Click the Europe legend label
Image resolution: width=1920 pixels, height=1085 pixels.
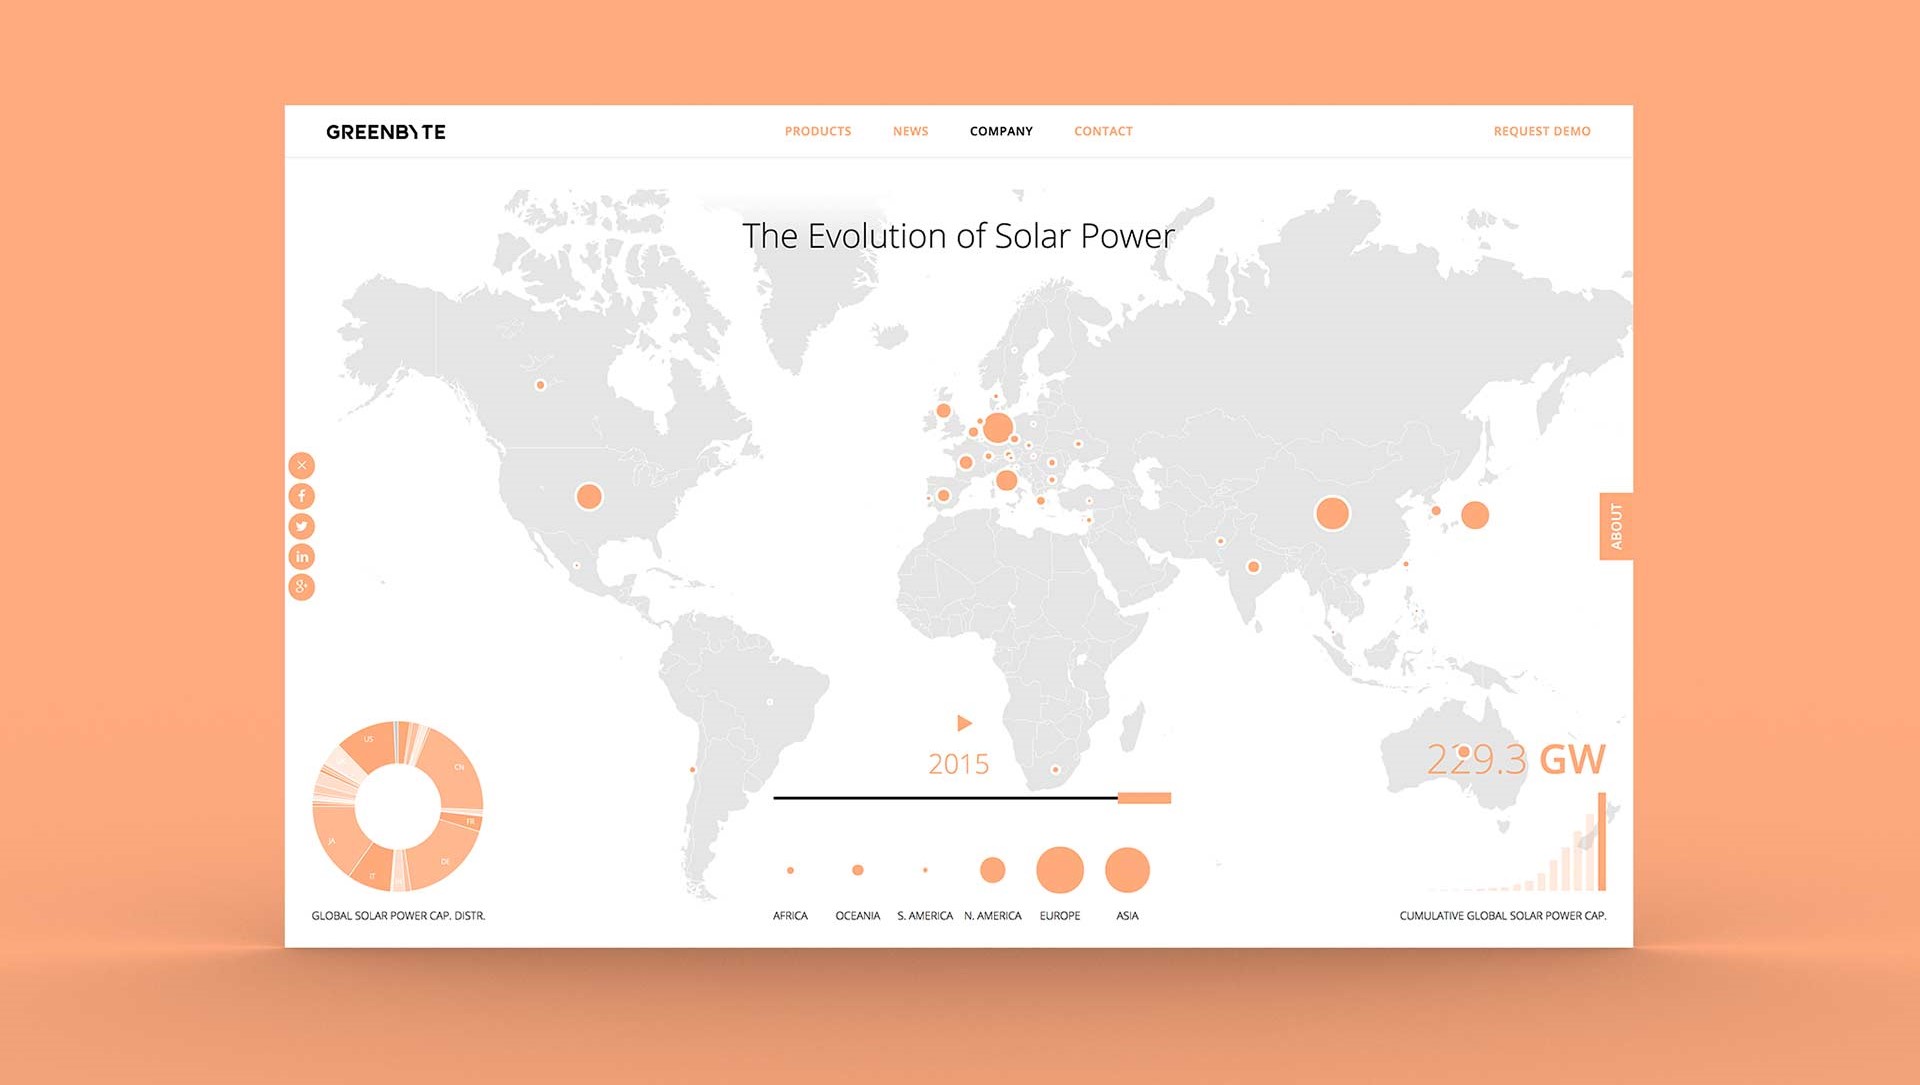coord(1060,916)
